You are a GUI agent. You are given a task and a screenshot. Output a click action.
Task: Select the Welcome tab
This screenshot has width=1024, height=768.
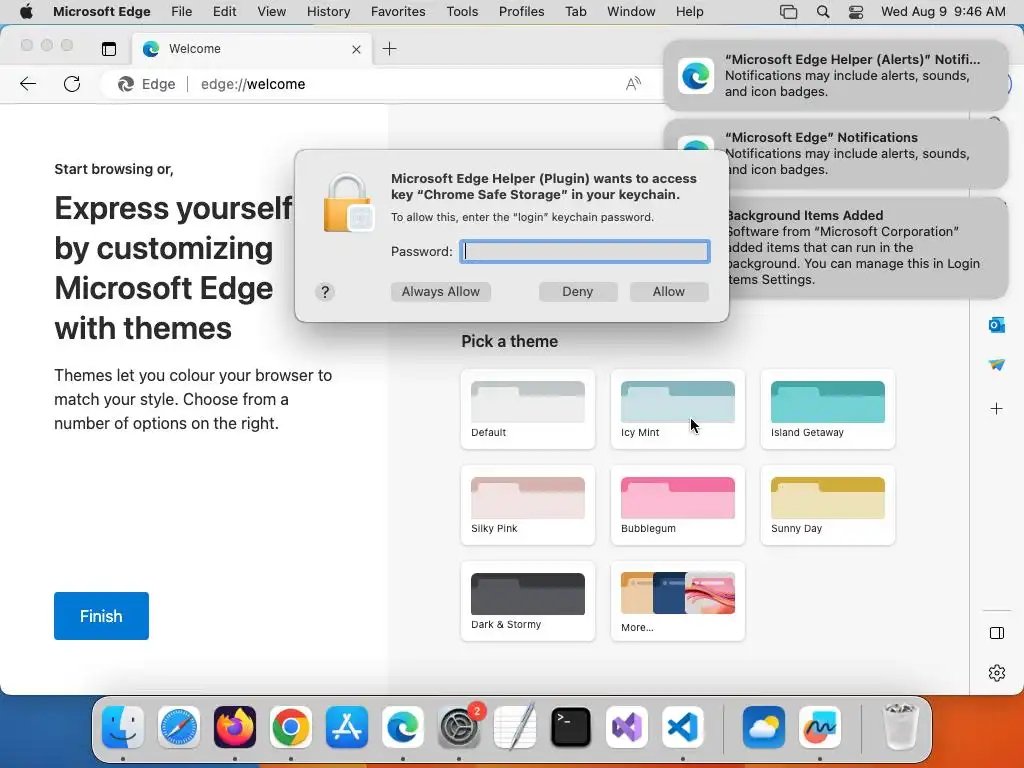click(252, 49)
